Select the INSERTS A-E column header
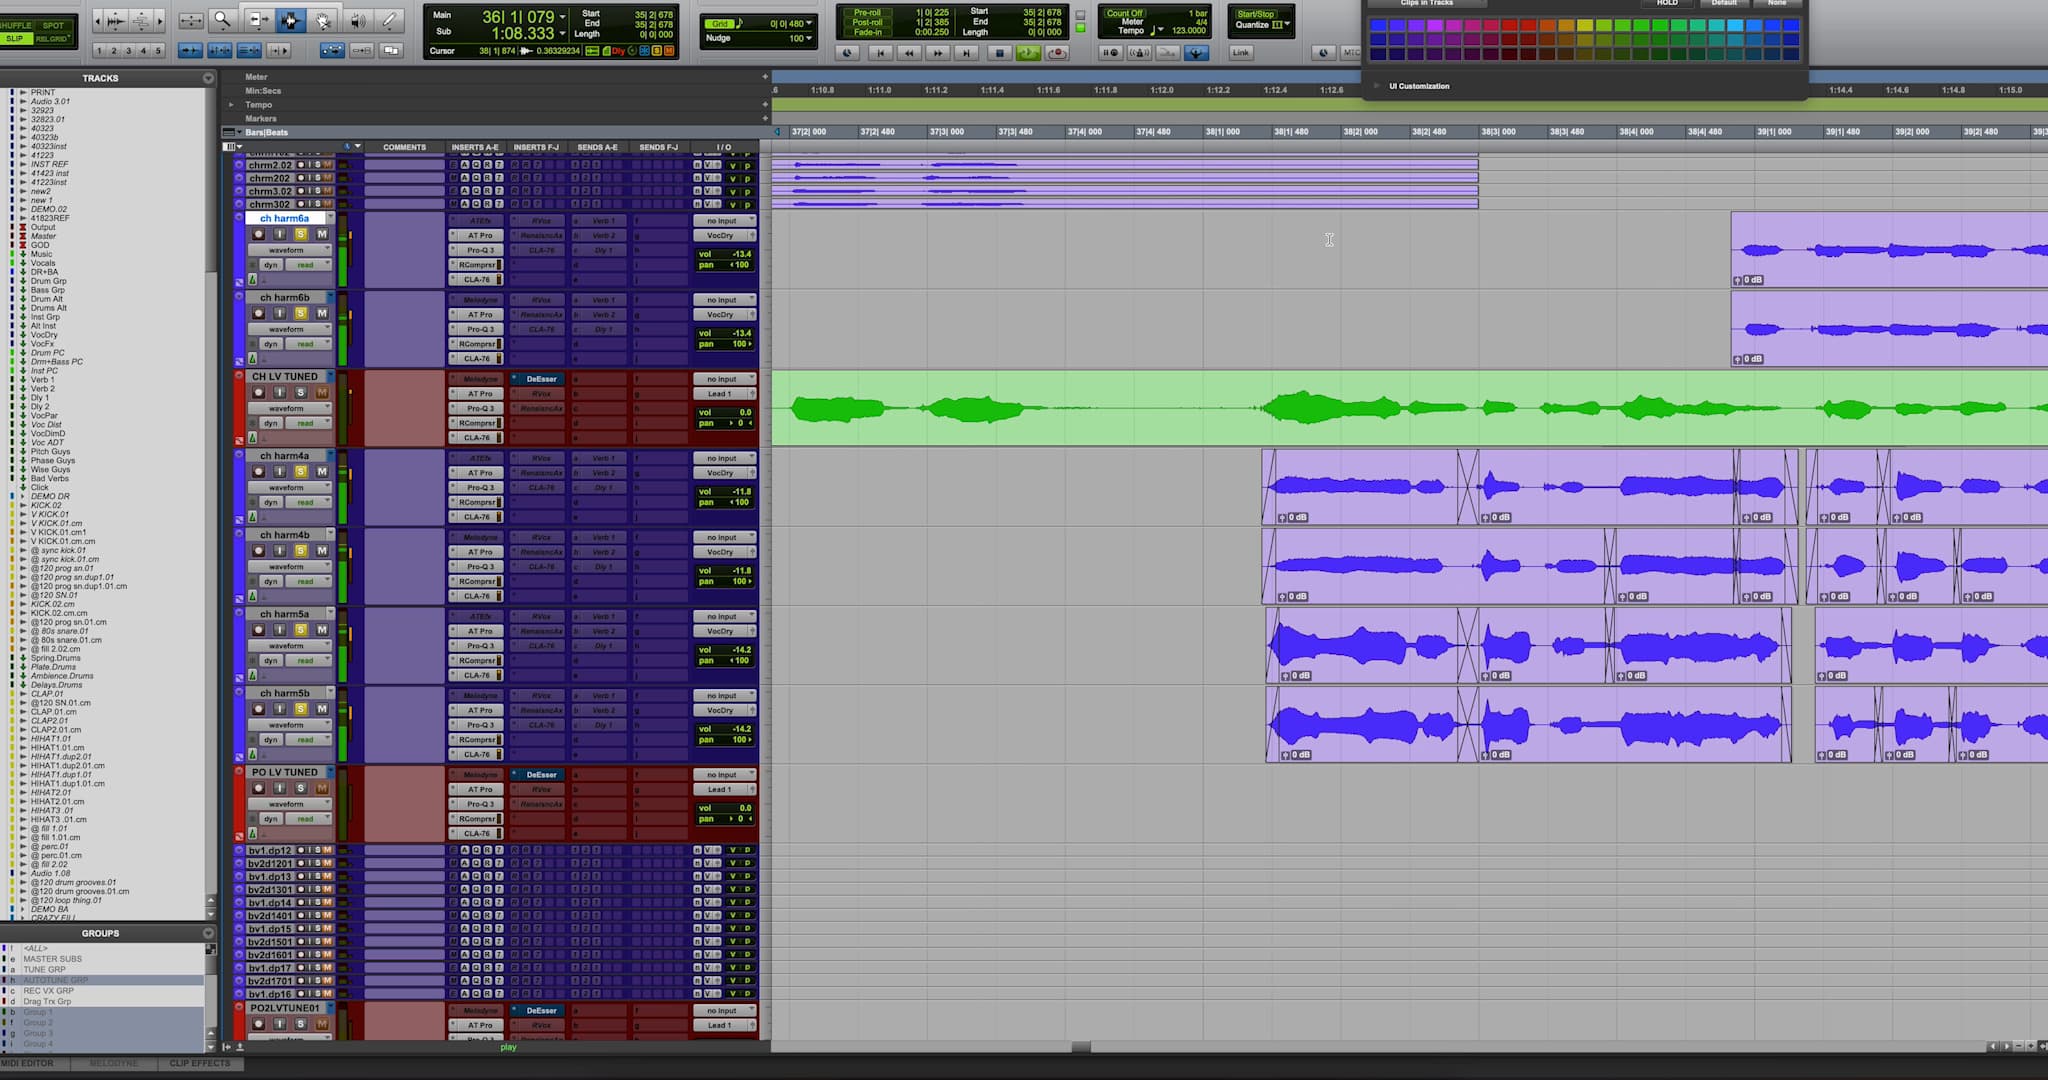The image size is (2048, 1080). [x=475, y=147]
